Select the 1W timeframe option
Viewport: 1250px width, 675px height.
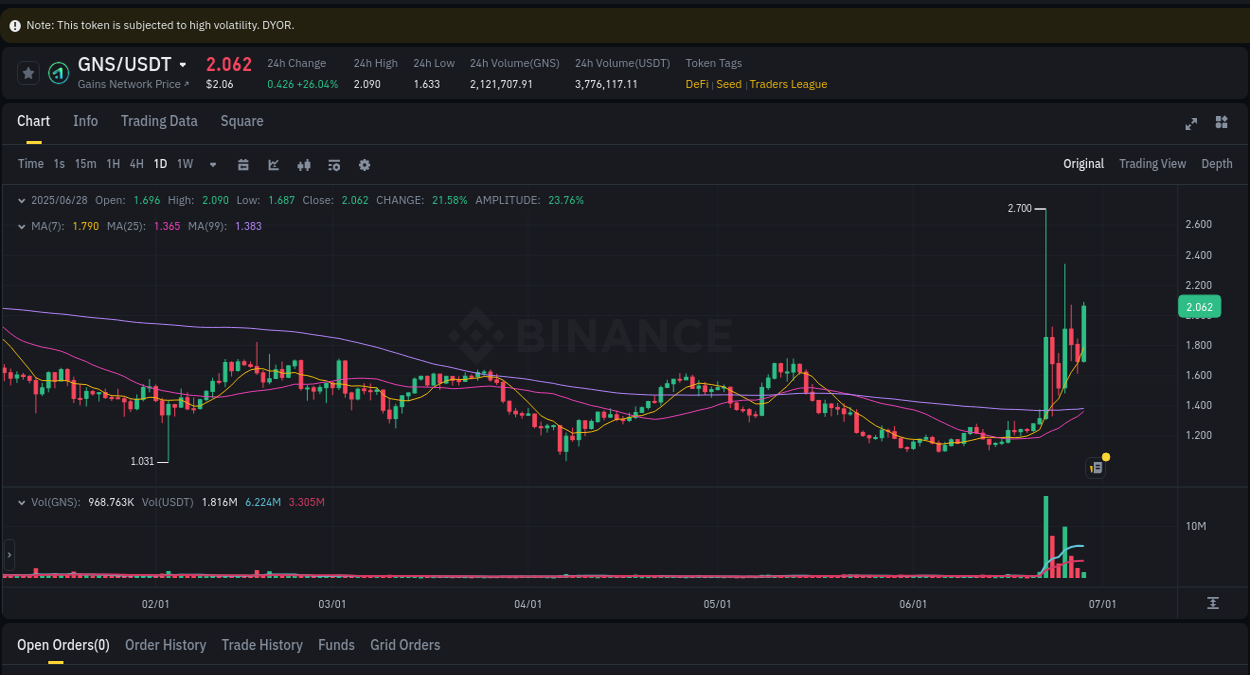point(184,164)
